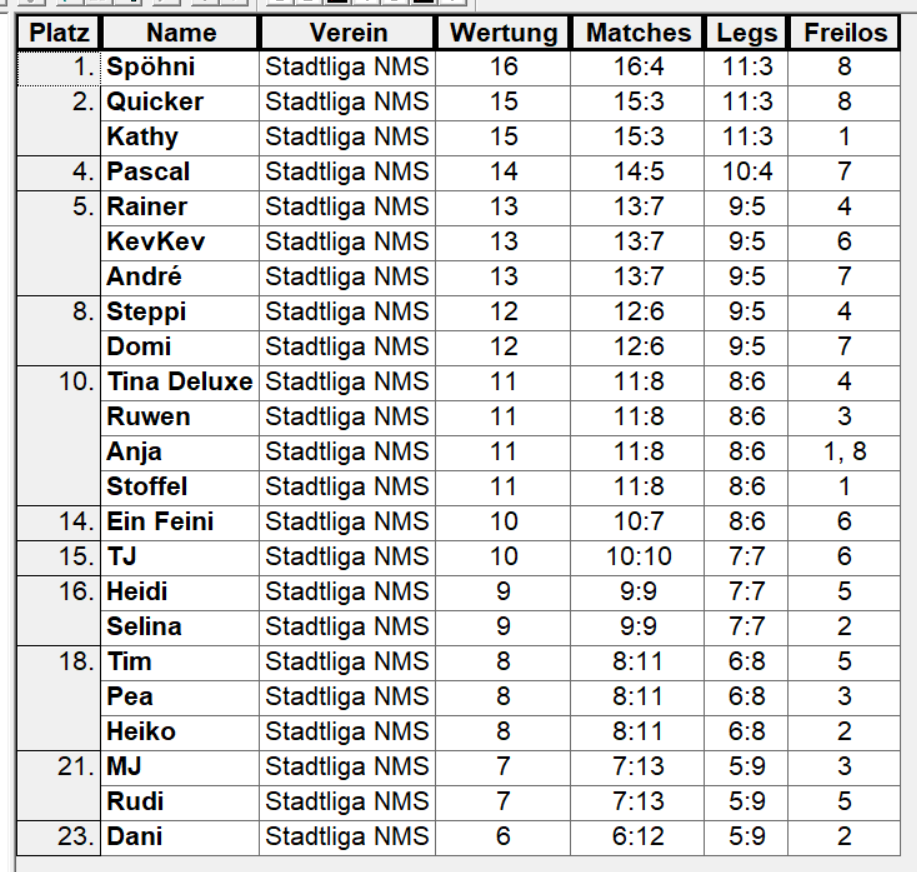Viewport: 917px width, 872px height.
Task: Select player Spöhni in the name column
Action: tap(151, 68)
